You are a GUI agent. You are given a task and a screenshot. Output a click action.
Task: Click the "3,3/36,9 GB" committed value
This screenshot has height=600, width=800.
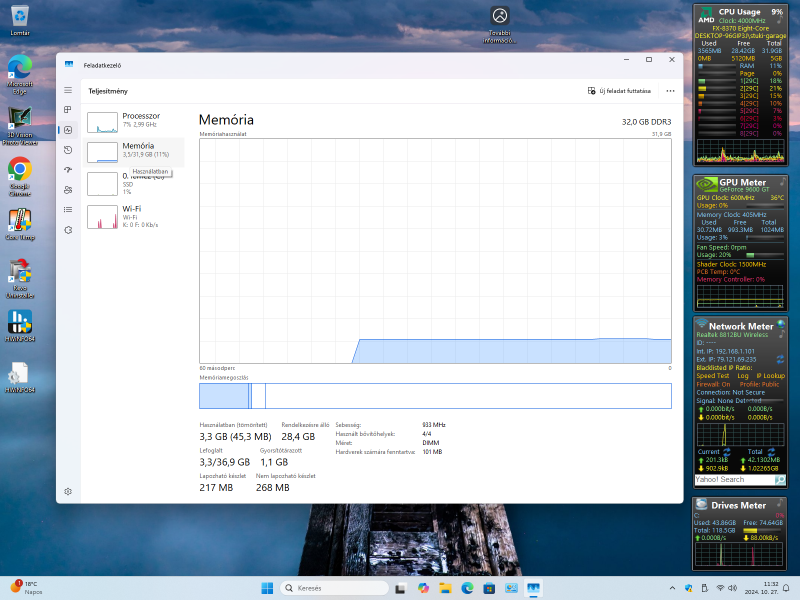224,462
